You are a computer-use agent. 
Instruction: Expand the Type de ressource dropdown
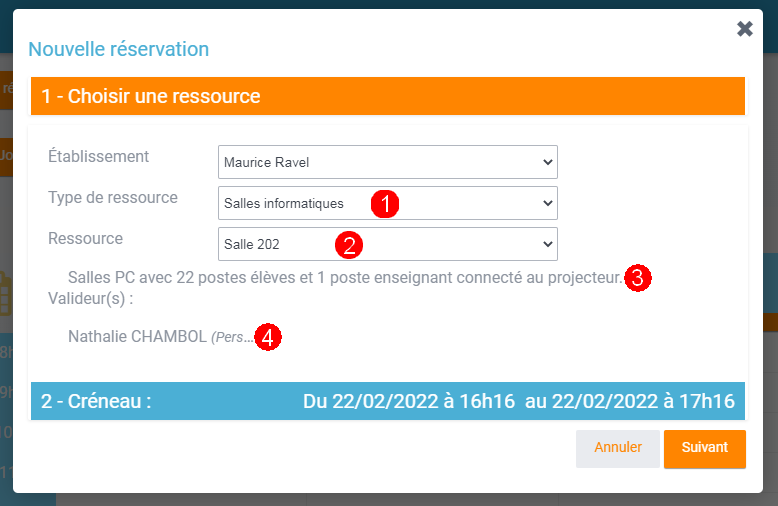[x=387, y=203]
